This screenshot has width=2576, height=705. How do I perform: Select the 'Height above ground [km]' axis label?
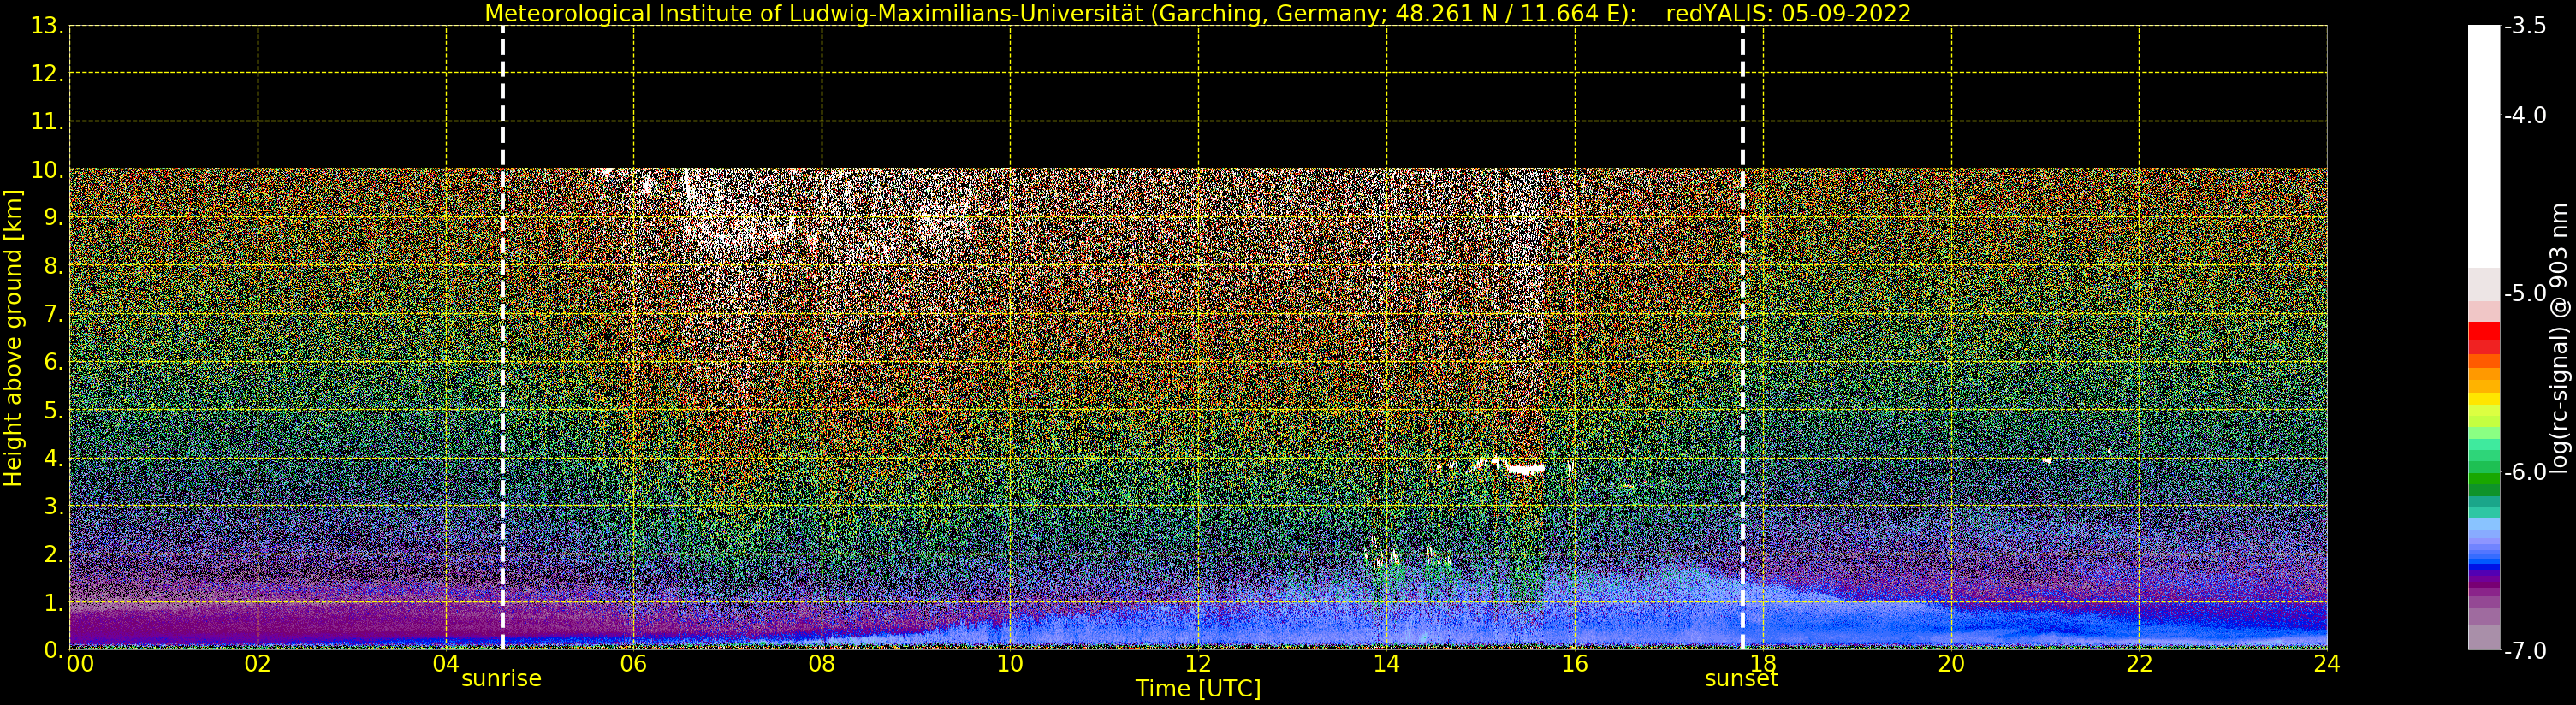click(x=13, y=338)
